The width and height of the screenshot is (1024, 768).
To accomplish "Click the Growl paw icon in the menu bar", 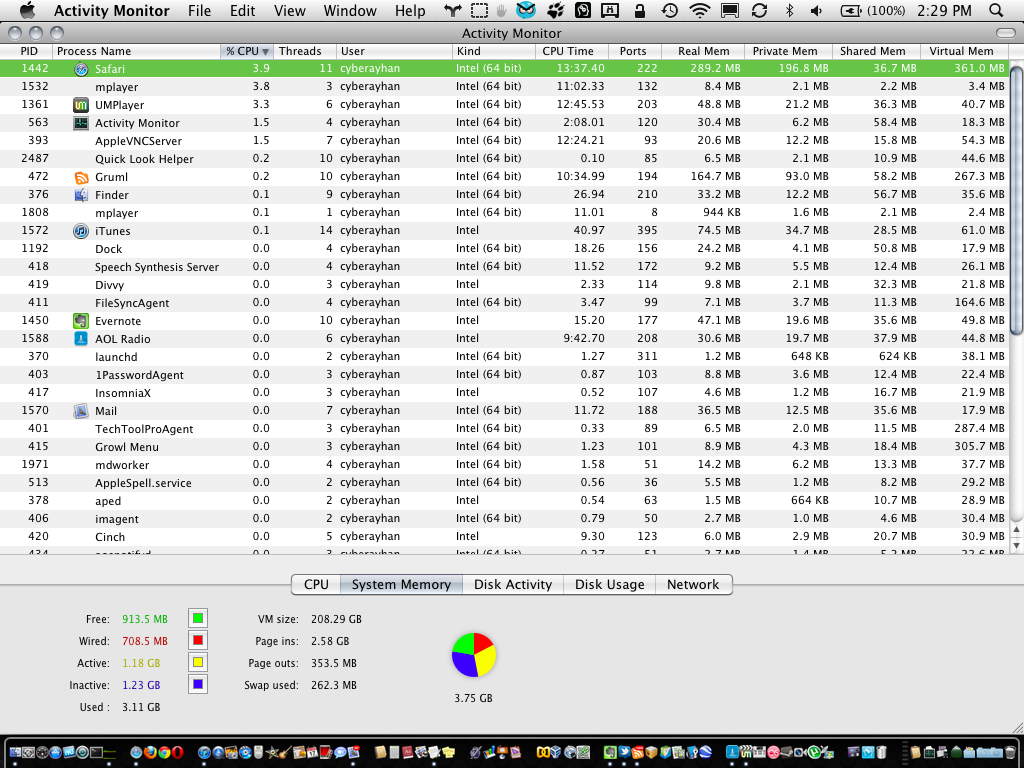I will [555, 10].
